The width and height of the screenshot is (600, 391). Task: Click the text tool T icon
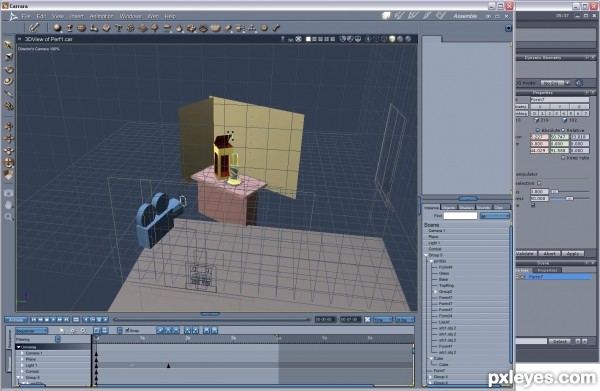point(118,28)
